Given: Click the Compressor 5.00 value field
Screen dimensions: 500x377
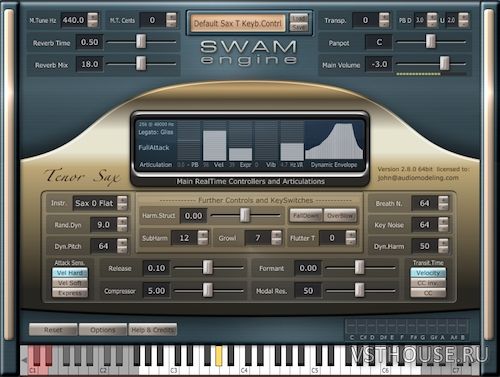Looking at the screenshot, I should [x=156, y=291].
